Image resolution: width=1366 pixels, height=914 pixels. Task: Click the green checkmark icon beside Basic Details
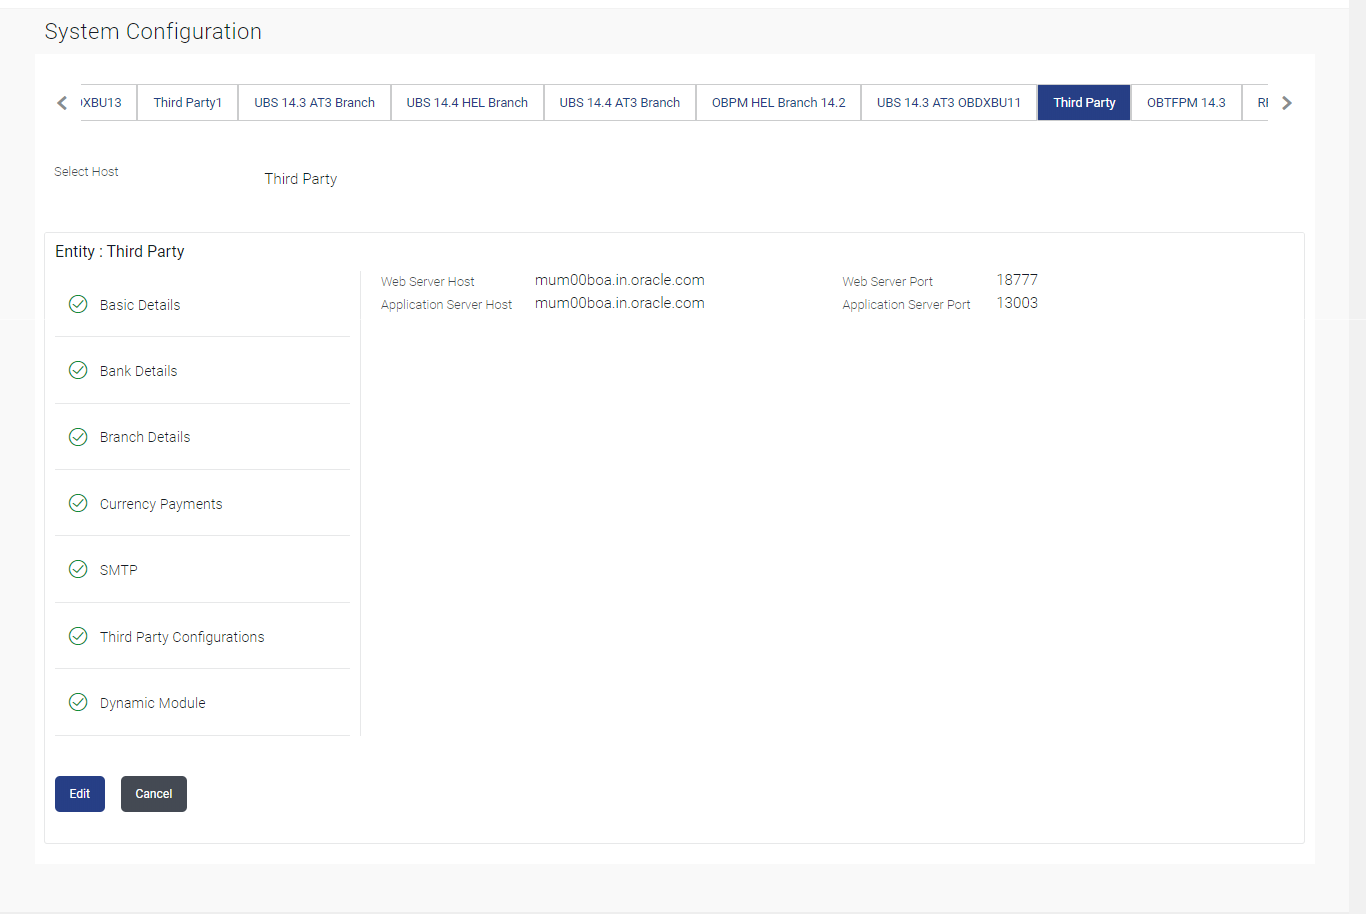coord(78,304)
